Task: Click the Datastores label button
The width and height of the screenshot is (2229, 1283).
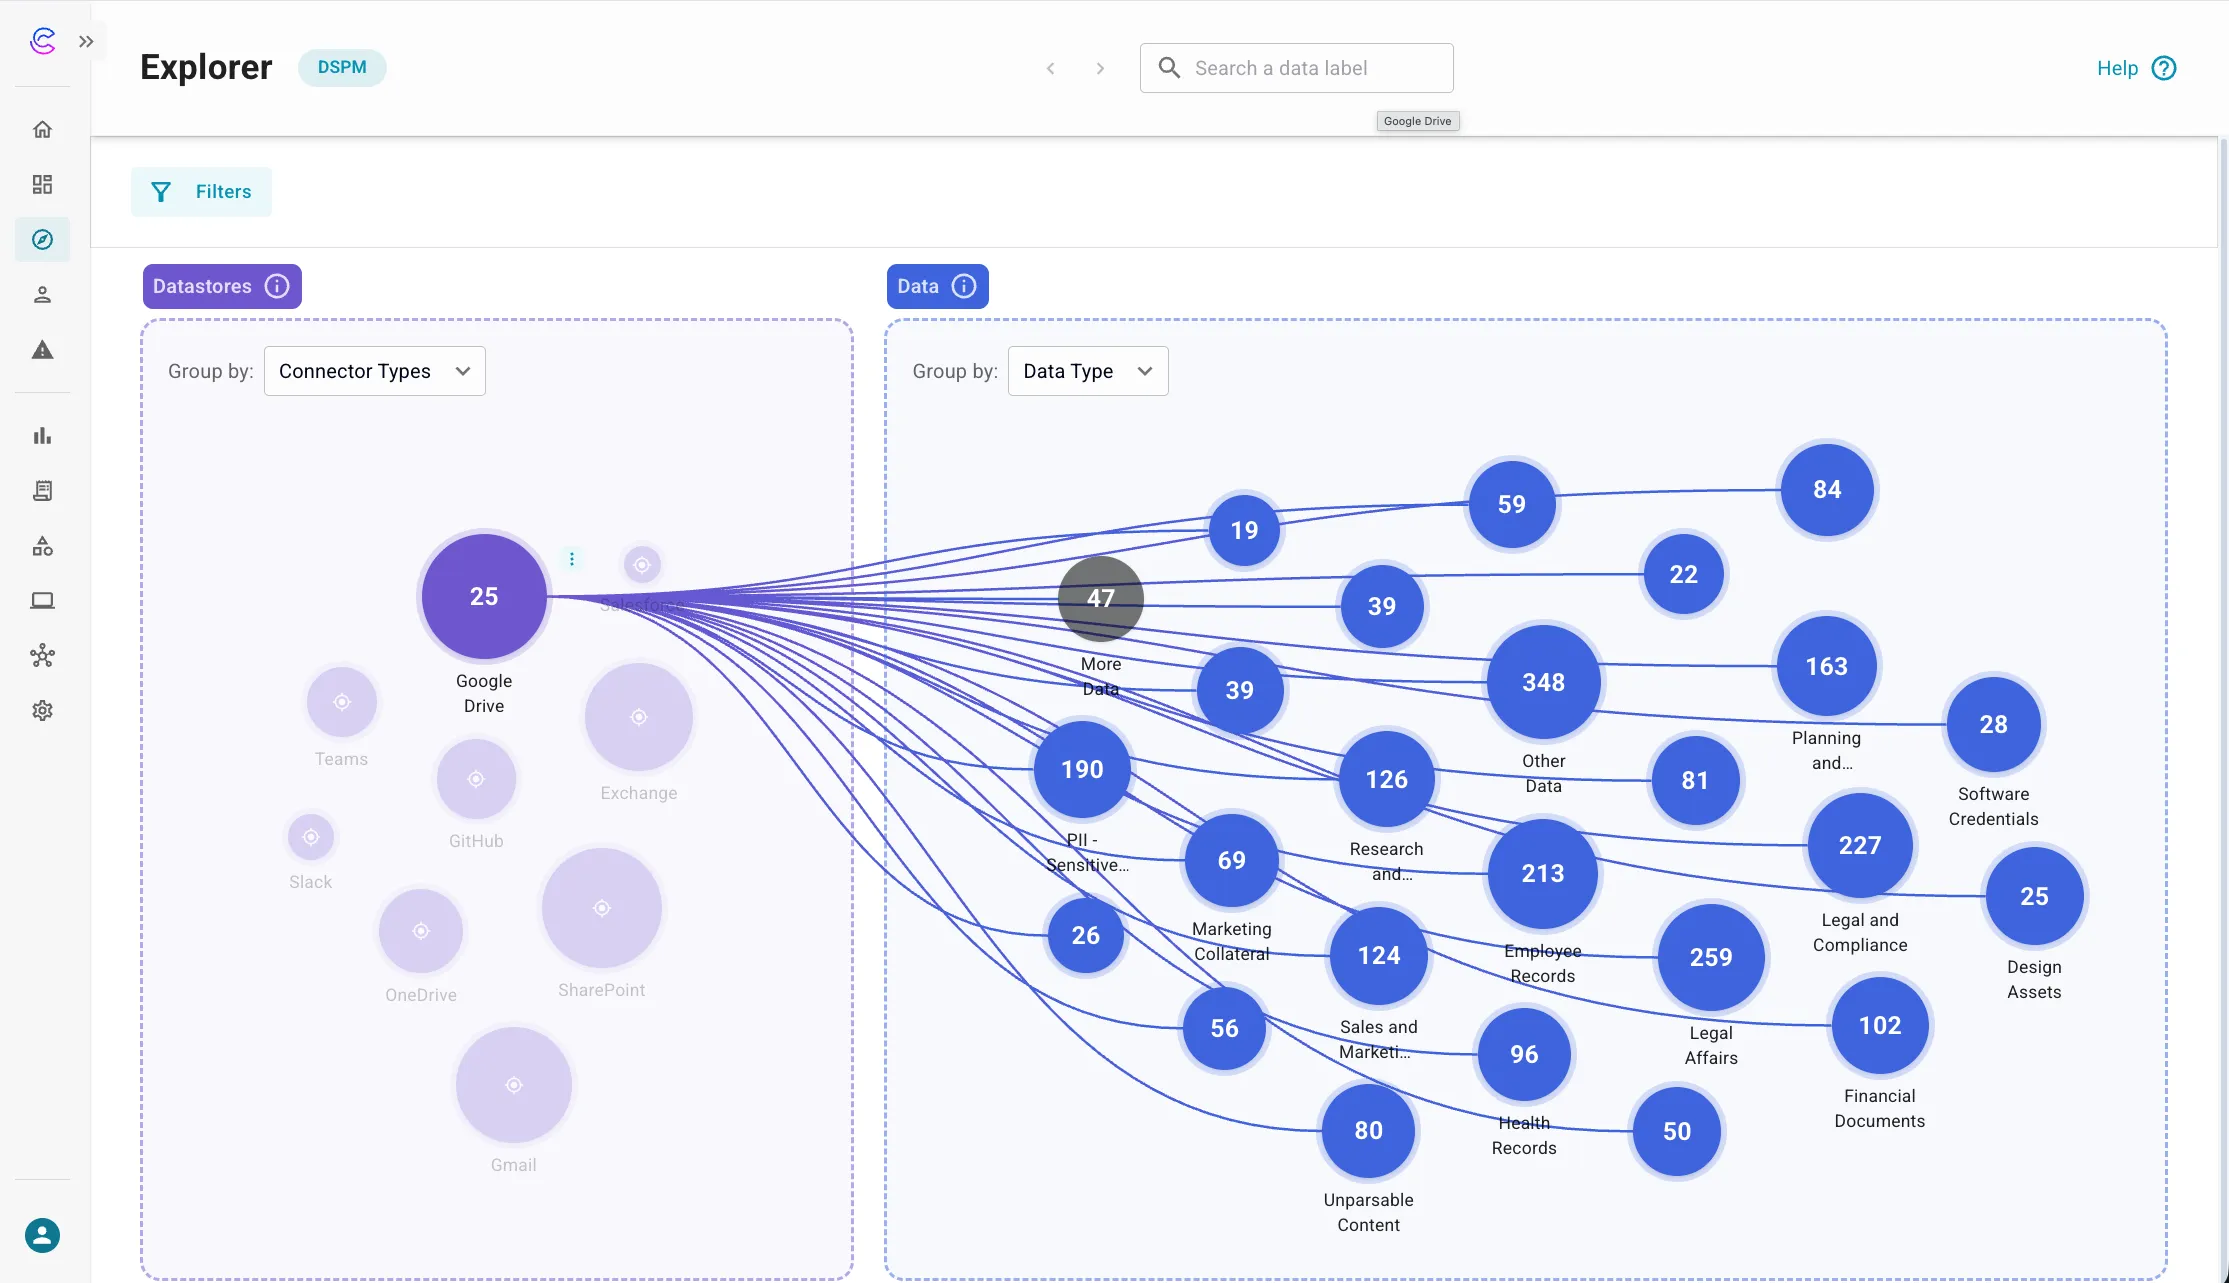Action: tap(205, 286)
